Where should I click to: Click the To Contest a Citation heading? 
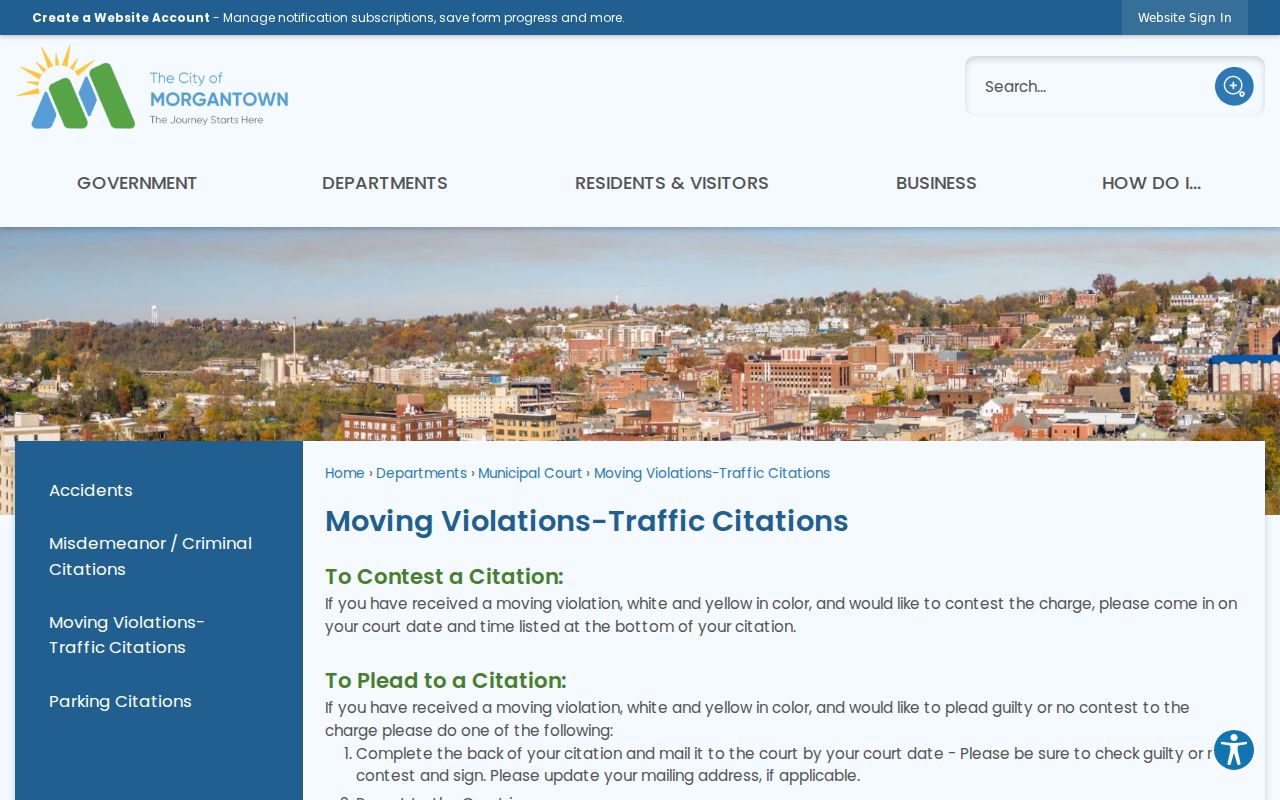444,576
